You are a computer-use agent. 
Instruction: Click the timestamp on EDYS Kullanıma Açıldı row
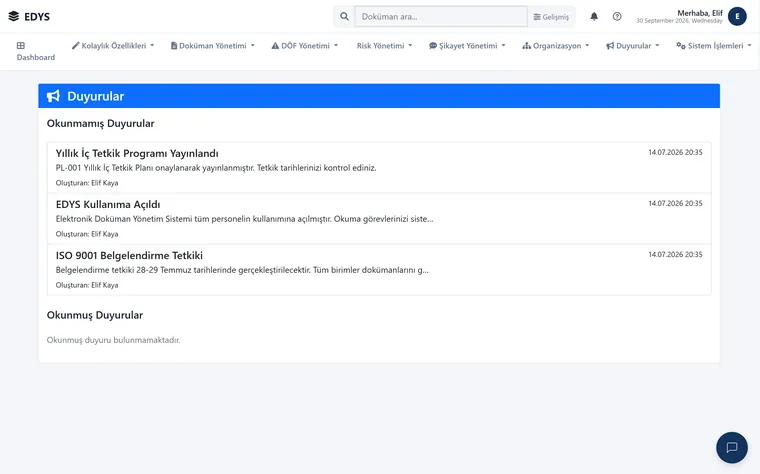point(675,203)
